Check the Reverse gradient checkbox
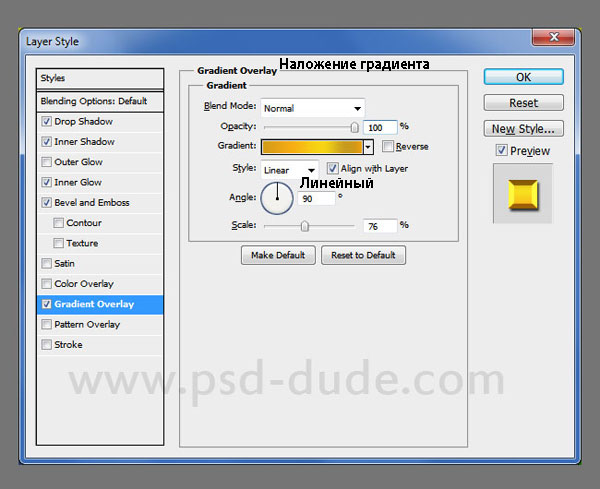 coord(388,146)
